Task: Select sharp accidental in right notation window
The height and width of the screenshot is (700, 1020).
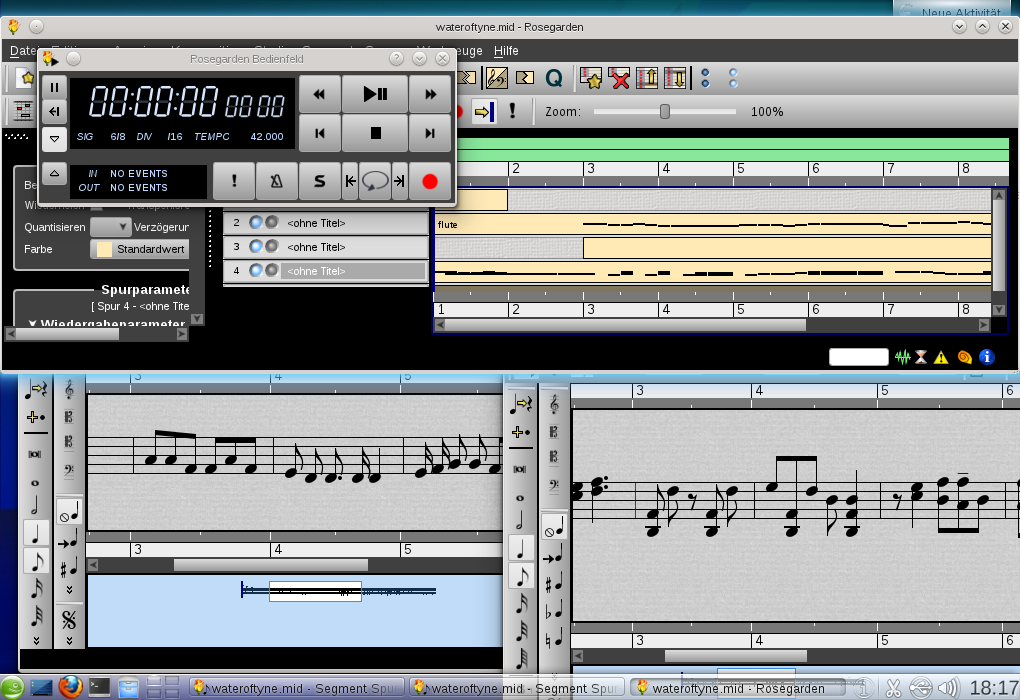Action: (x=554, y=585)
